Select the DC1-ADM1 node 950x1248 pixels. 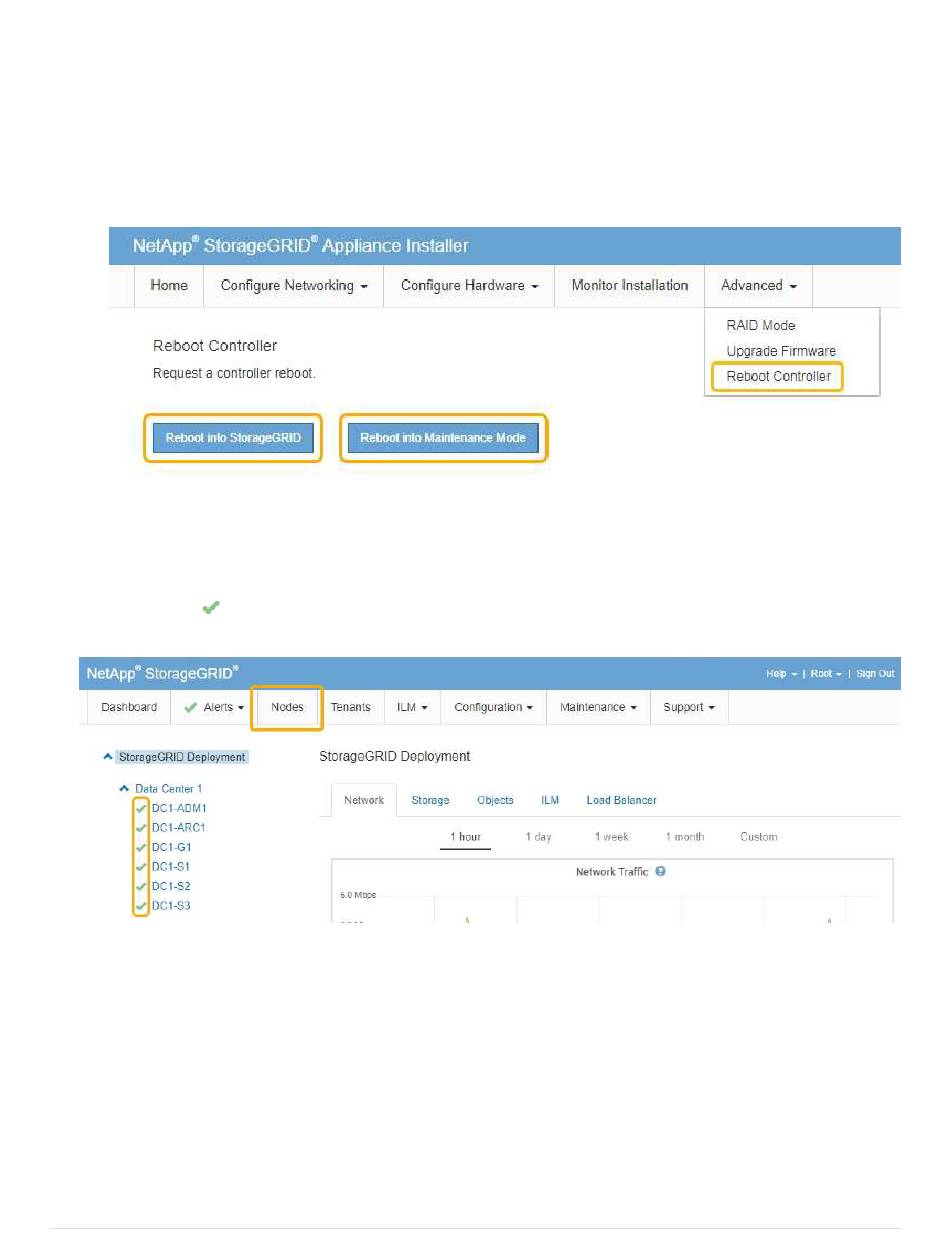(179, 807)
